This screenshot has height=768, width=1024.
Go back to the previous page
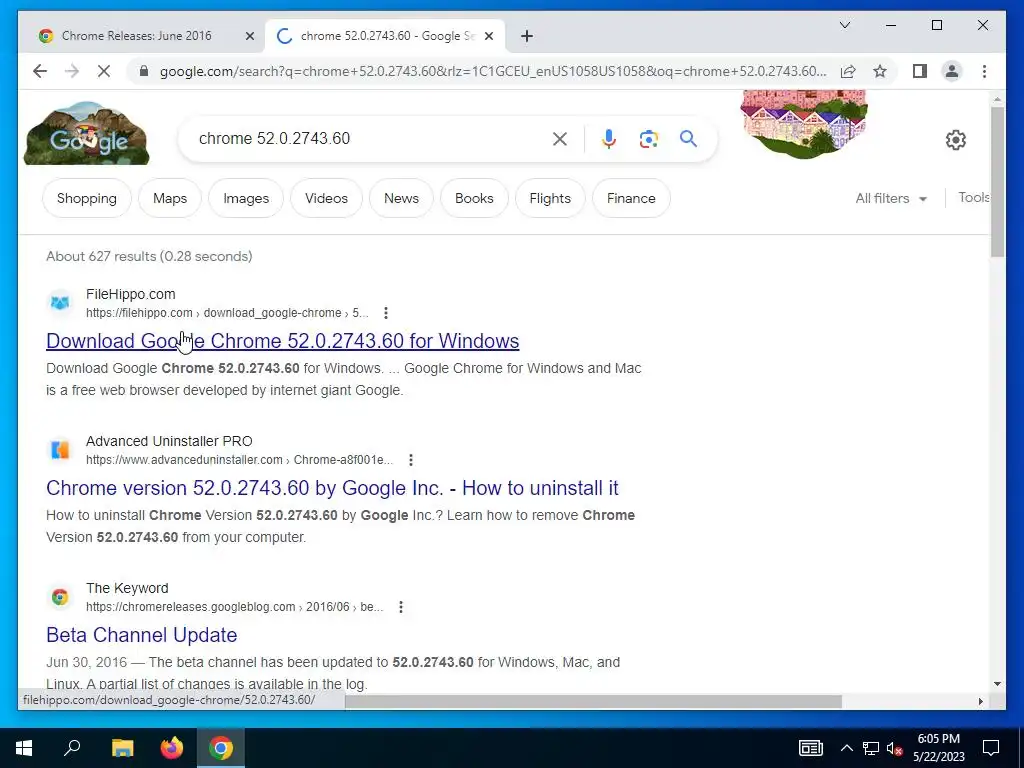[x=40, y=71]
